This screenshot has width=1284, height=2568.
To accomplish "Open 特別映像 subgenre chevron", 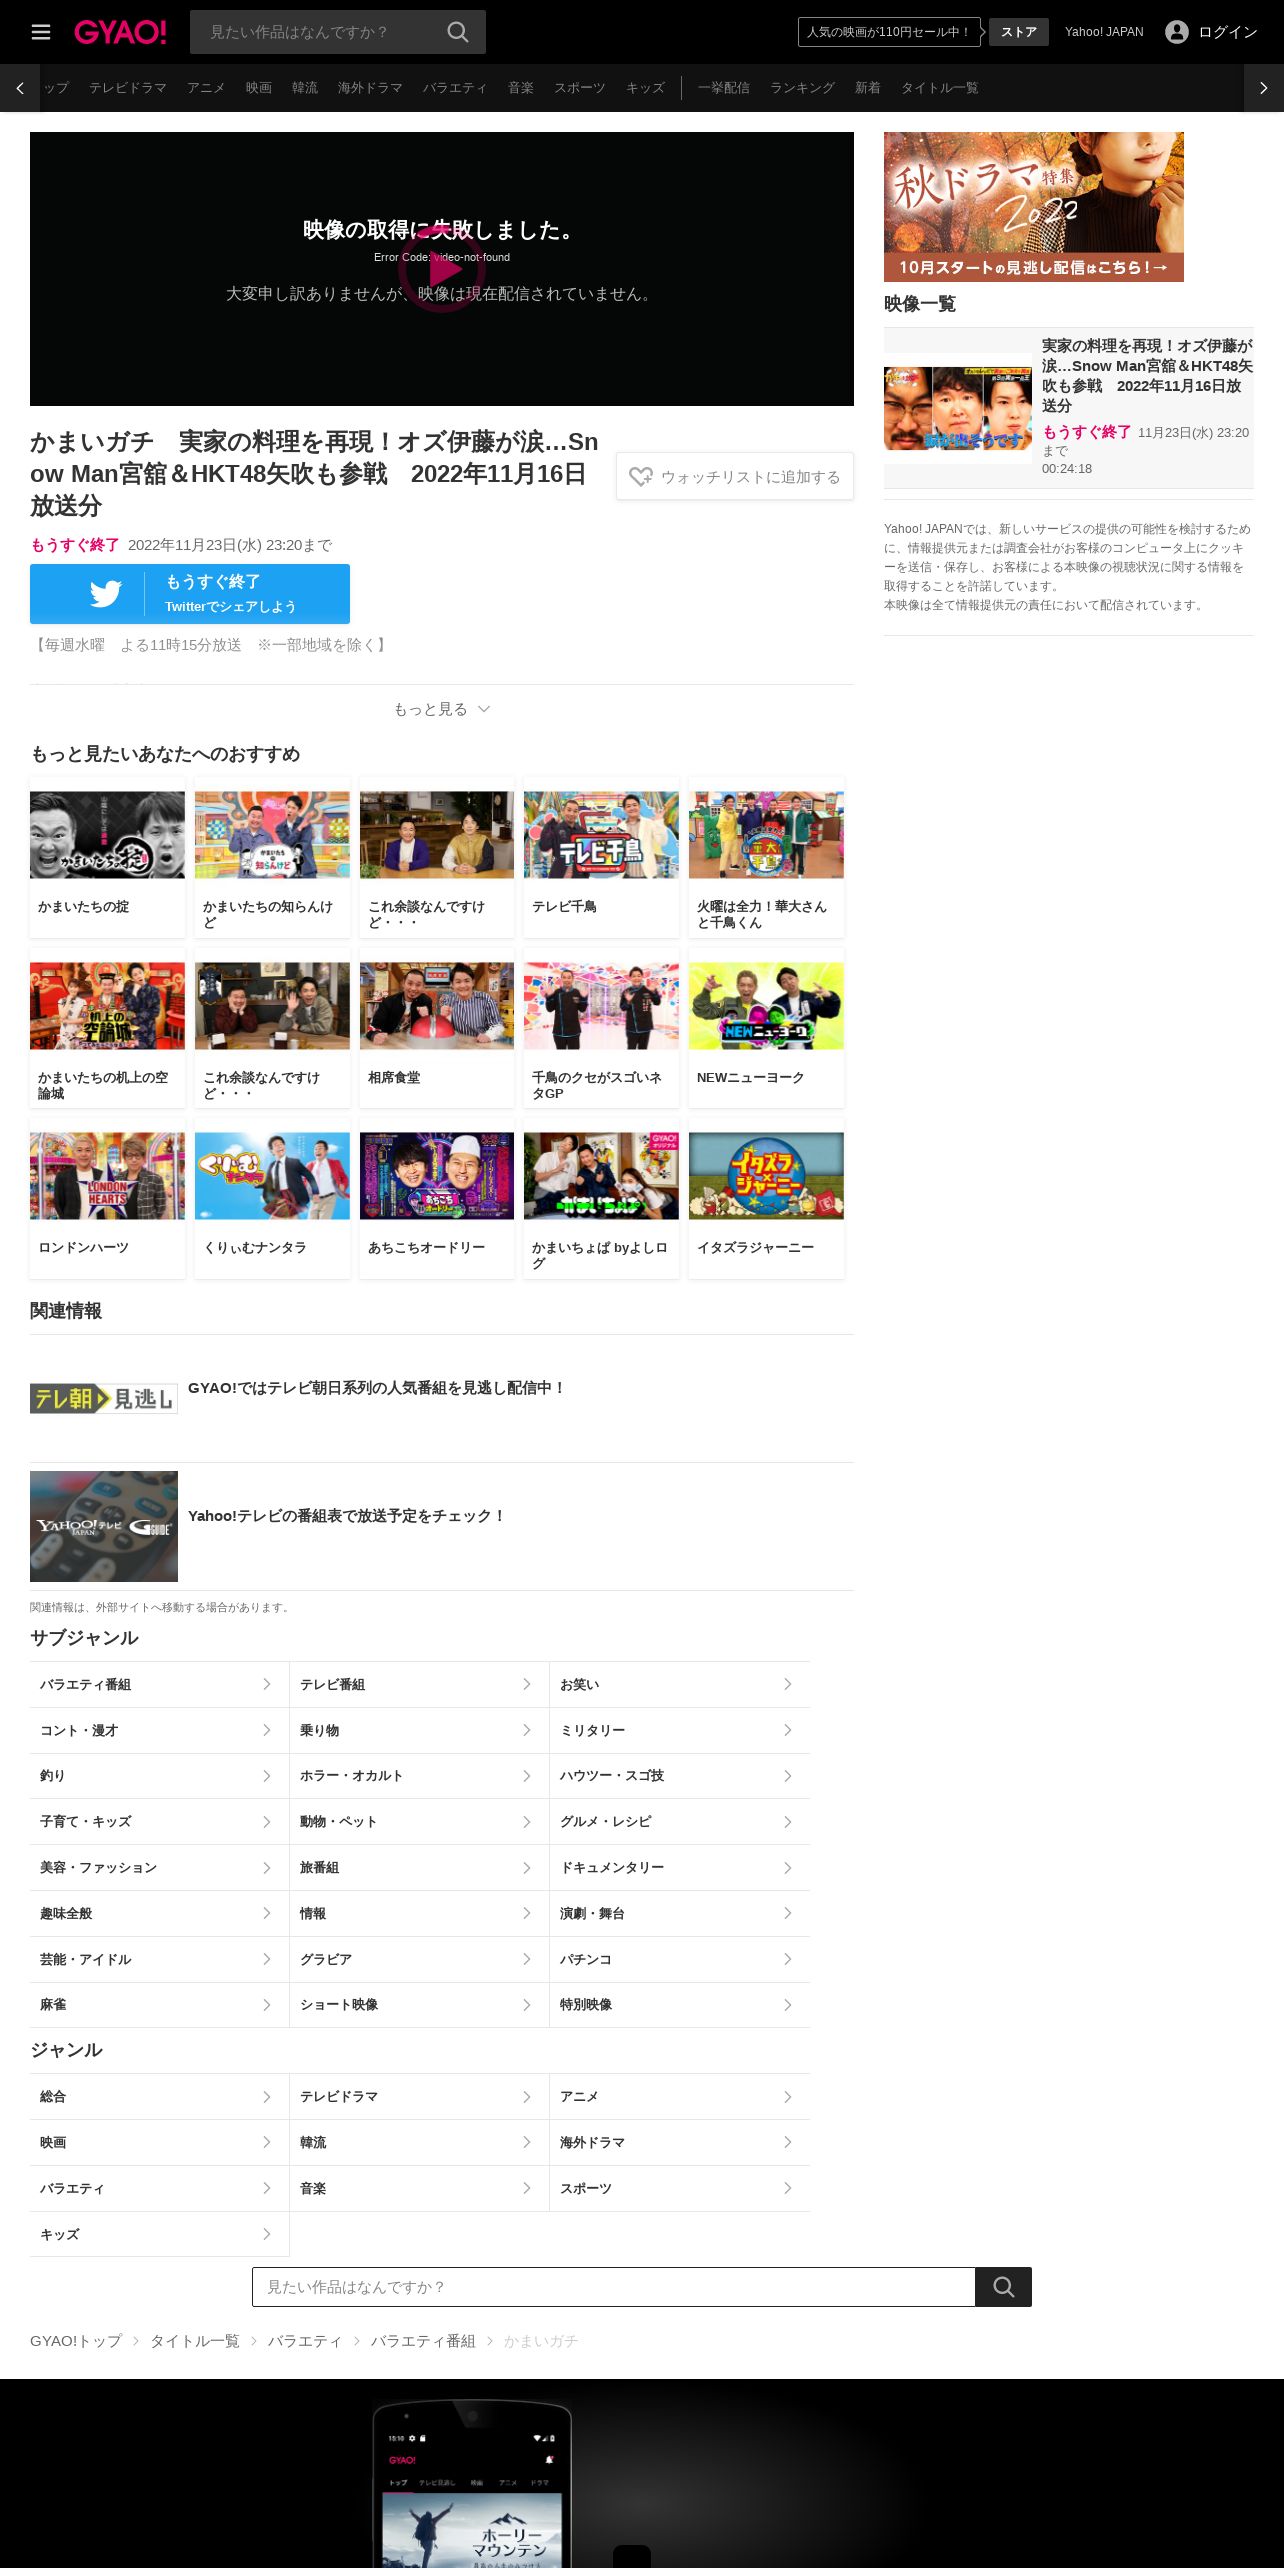I will [788, 2005].
